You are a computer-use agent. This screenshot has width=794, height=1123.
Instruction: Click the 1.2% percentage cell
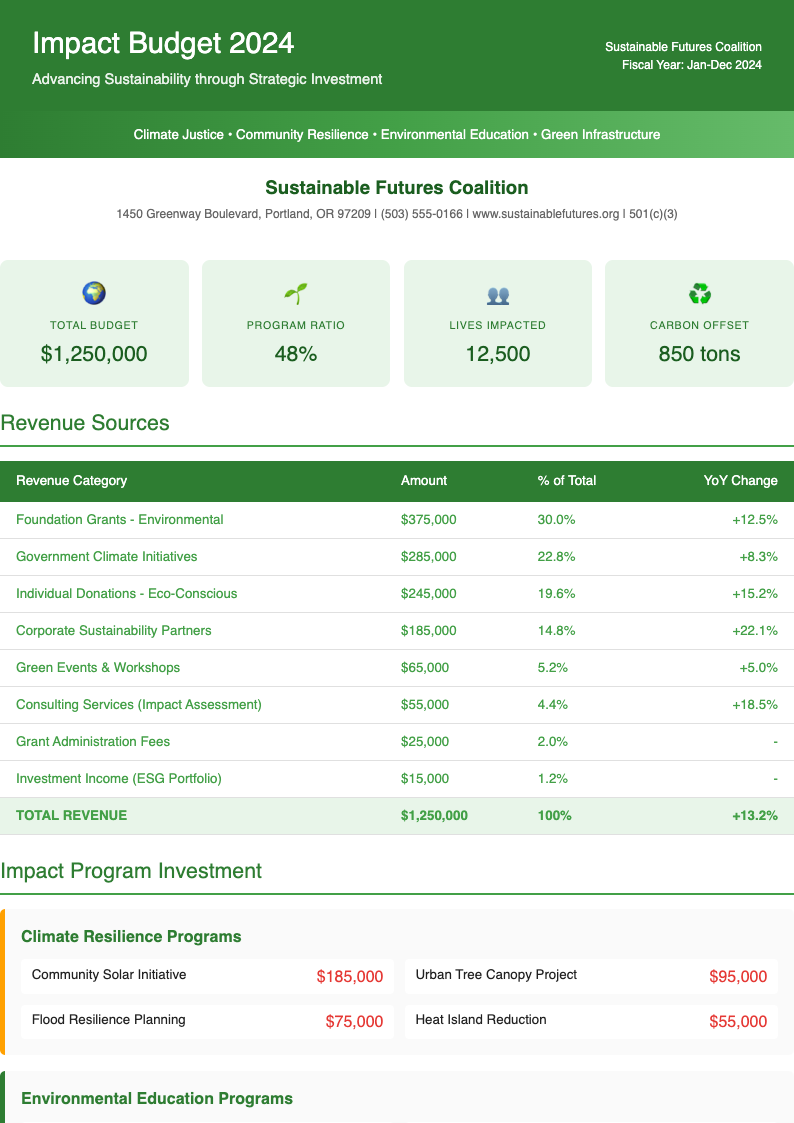(x=553, y=779)
